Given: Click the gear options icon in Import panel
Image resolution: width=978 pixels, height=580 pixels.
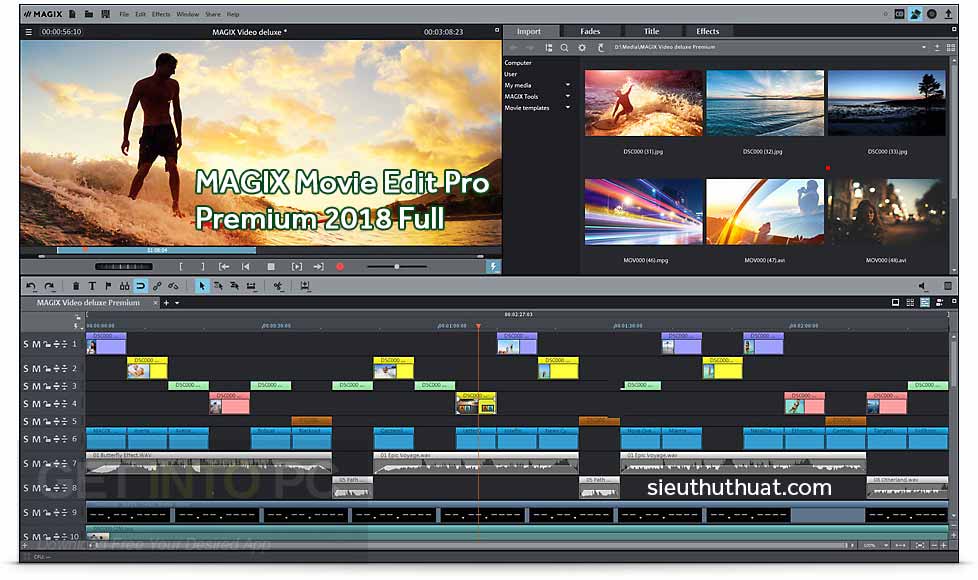Looking at the screenshot, I should (x=582, y=47).
